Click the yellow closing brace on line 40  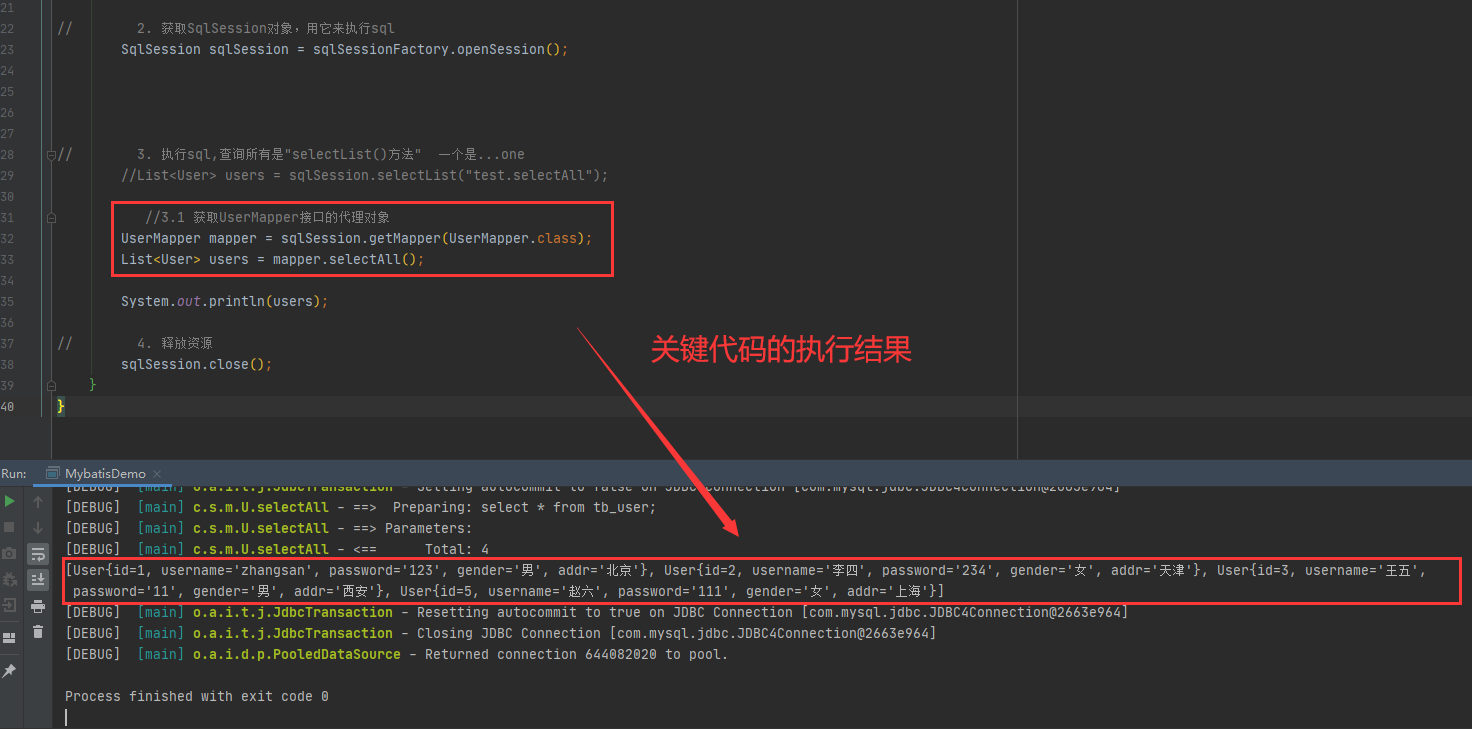(61, 406)
